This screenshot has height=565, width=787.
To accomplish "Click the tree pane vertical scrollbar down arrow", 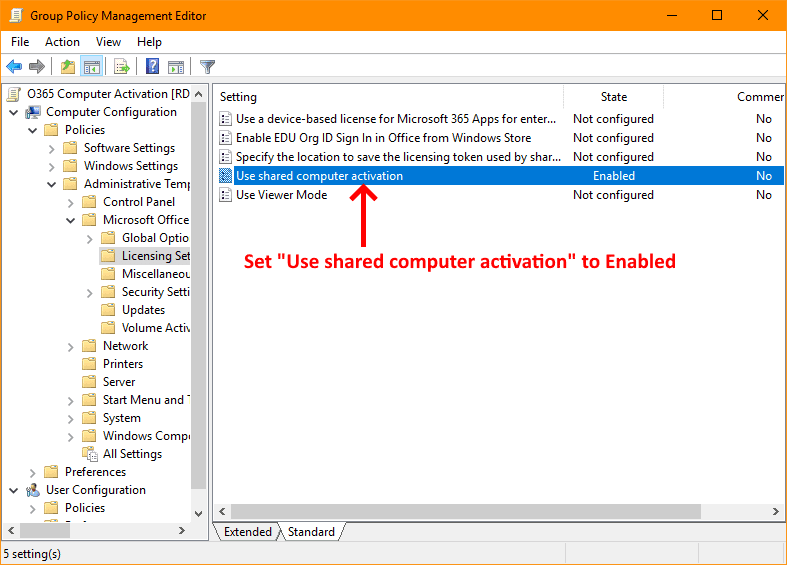I will click(x=199, y=513).
